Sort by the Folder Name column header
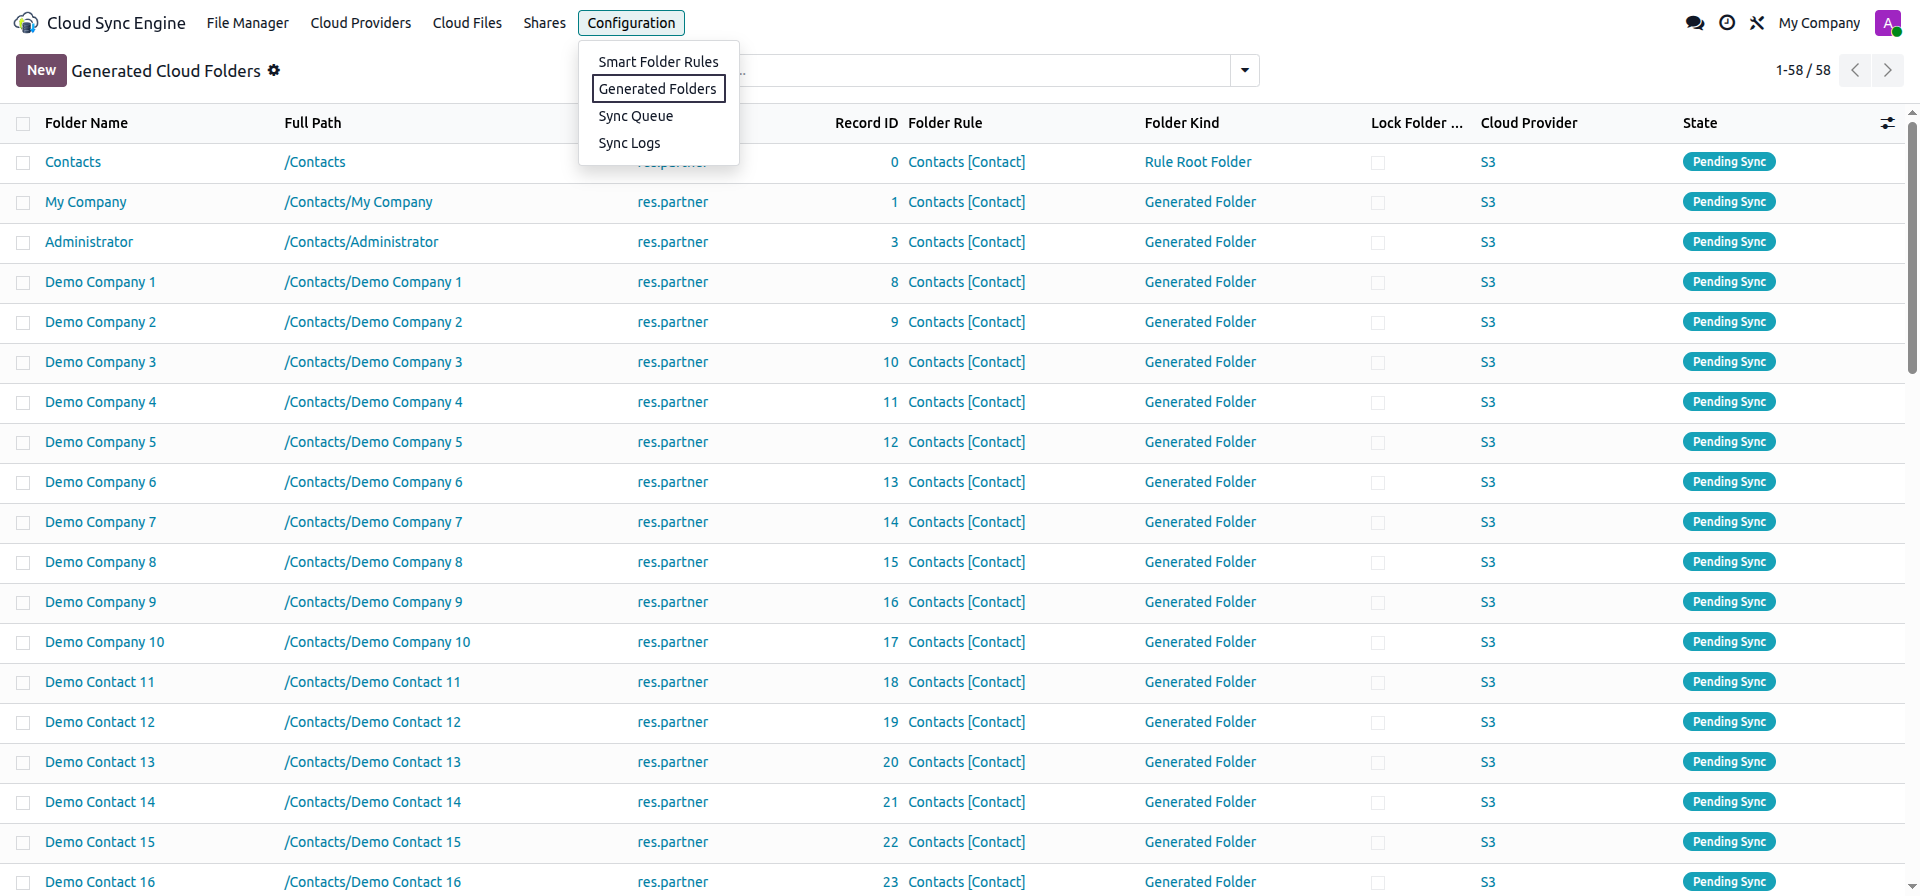The image size is (1920, 896). 86,123
